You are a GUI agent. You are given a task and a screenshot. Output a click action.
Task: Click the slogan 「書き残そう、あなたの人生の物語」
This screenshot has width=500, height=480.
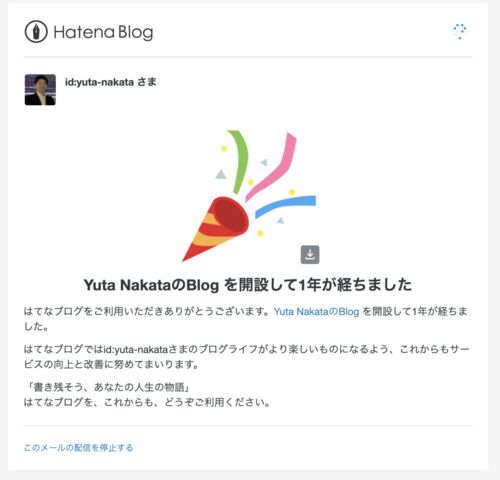coord(107,387)
